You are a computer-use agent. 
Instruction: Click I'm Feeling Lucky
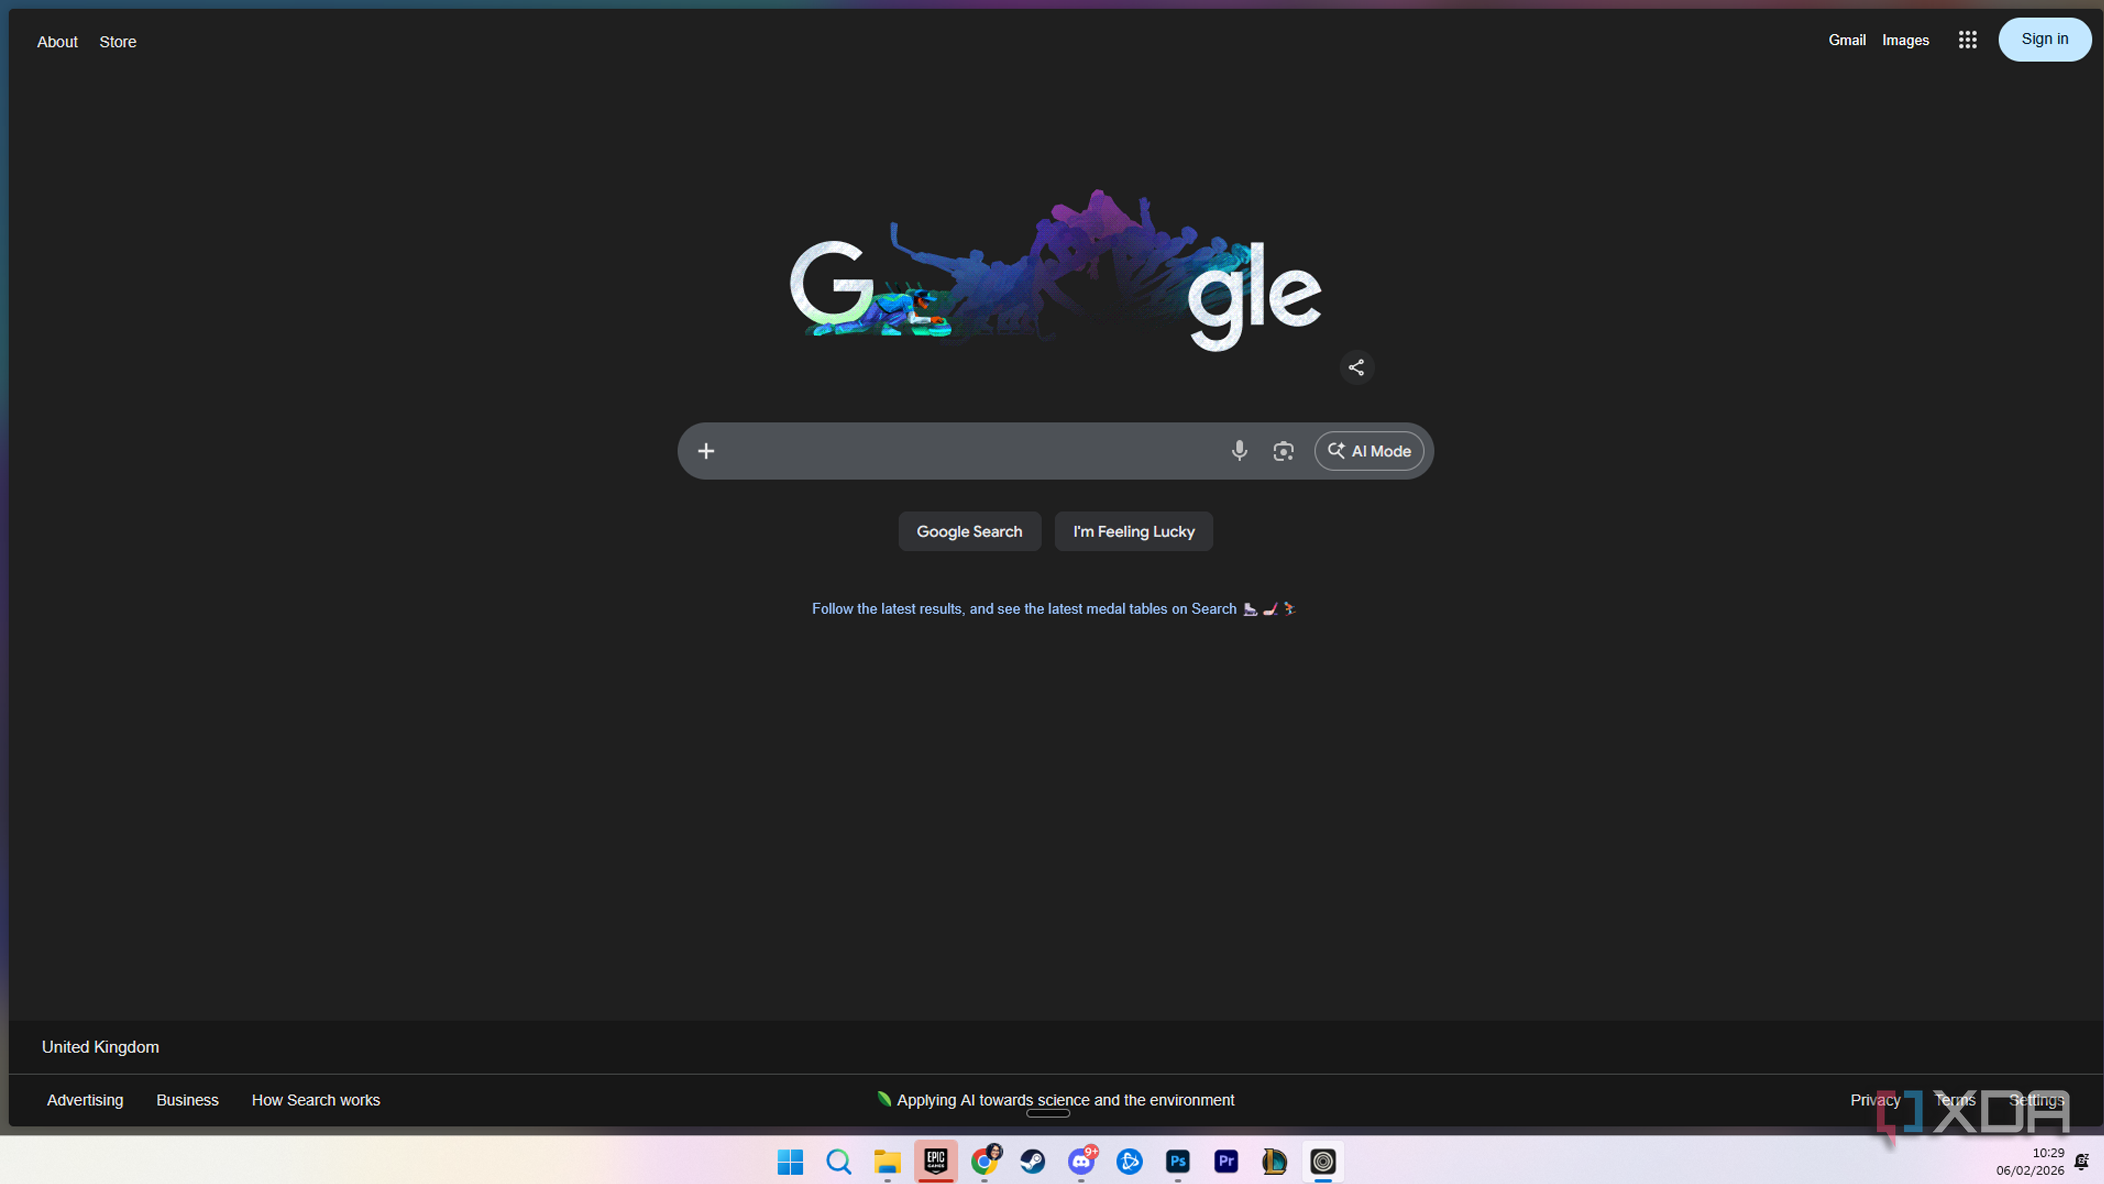point(1133,531)
